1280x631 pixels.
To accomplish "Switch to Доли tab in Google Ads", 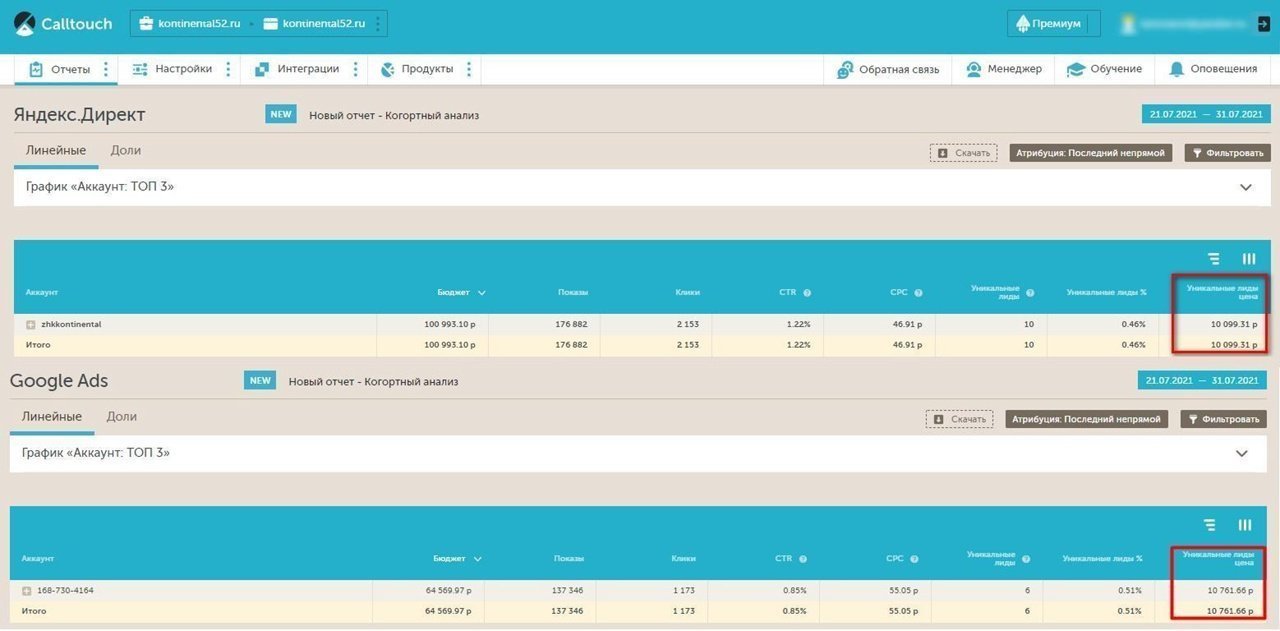I will [121, 417].
